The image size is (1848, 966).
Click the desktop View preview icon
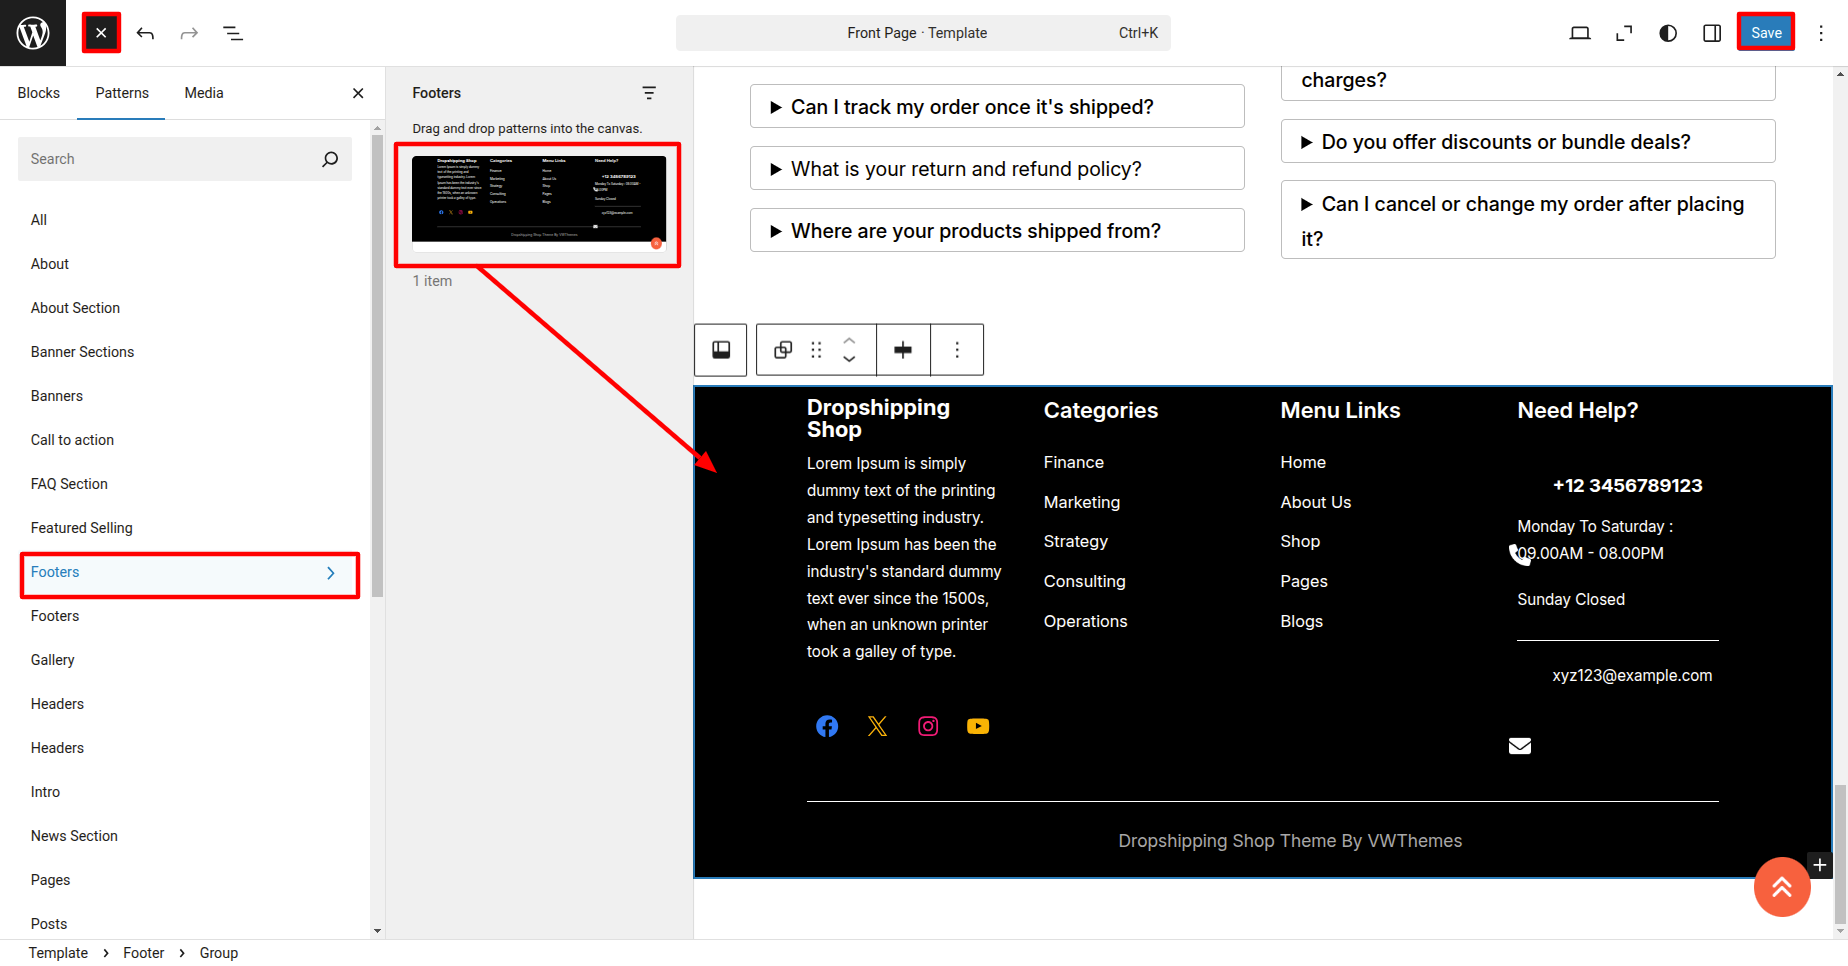click(x=1580, y=33)
